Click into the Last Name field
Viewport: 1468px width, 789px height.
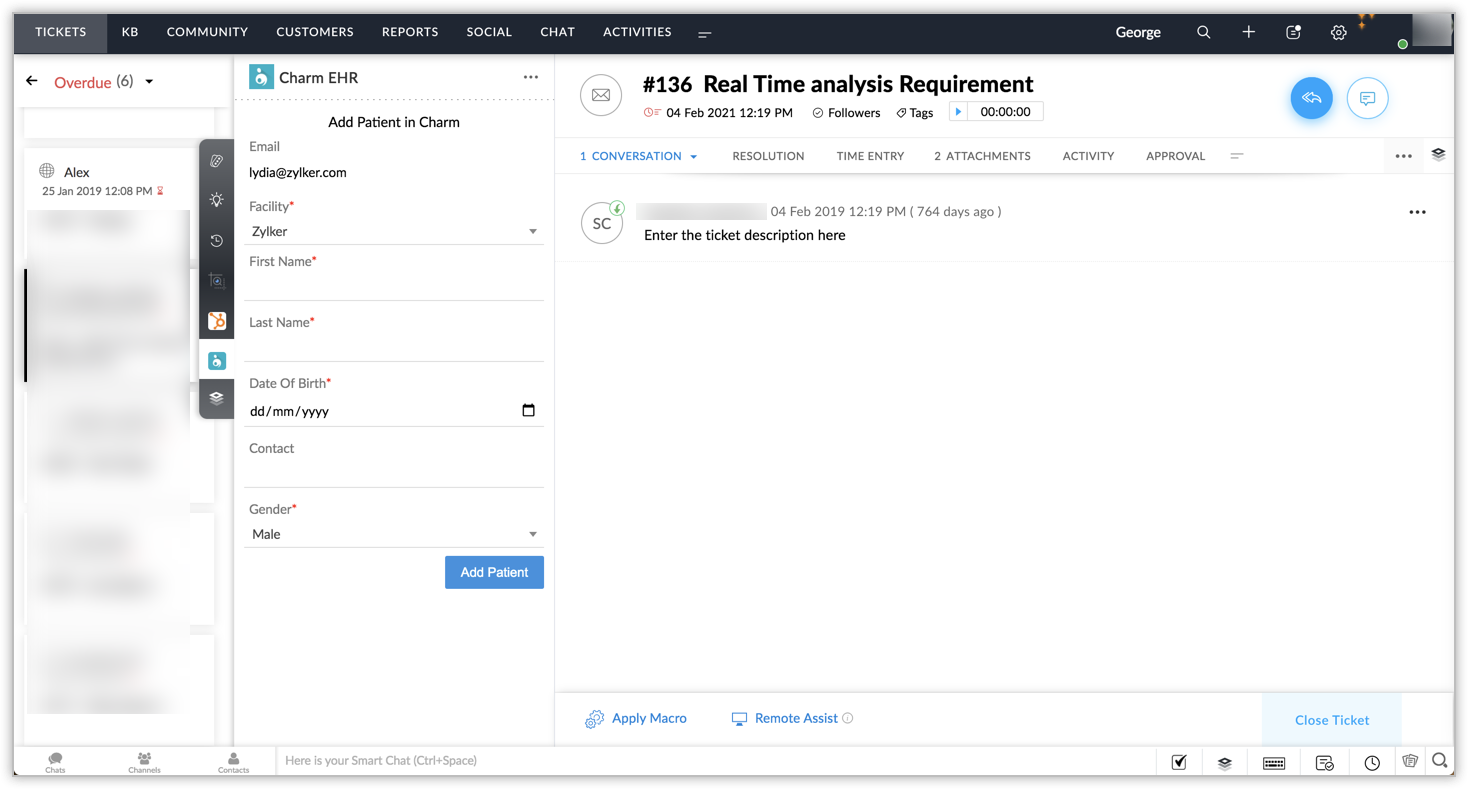click(394, 348)
